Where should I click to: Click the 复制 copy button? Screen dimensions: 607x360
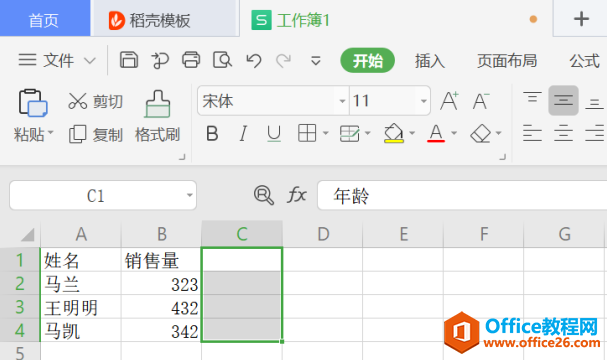point(96,135)
